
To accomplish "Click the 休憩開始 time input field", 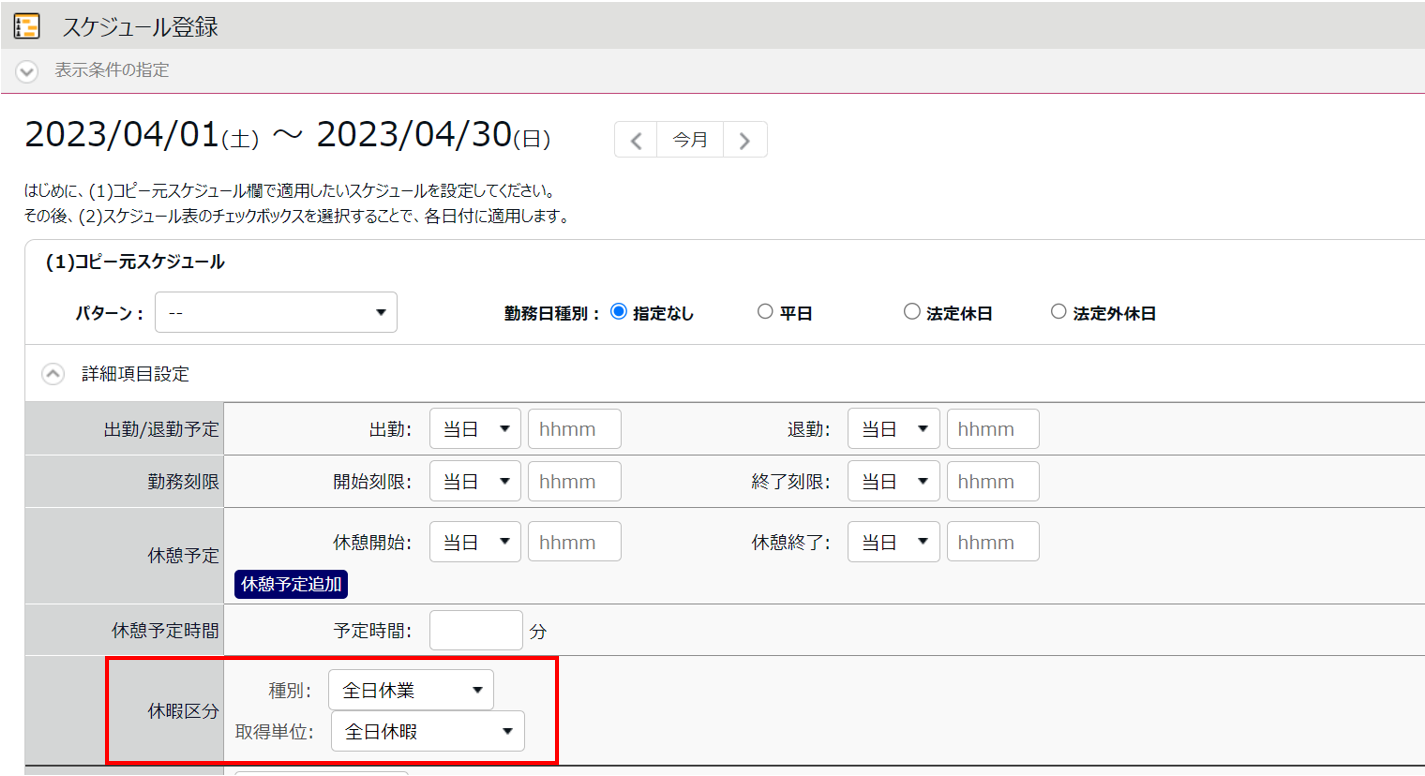I will click(x=574, y=542).
